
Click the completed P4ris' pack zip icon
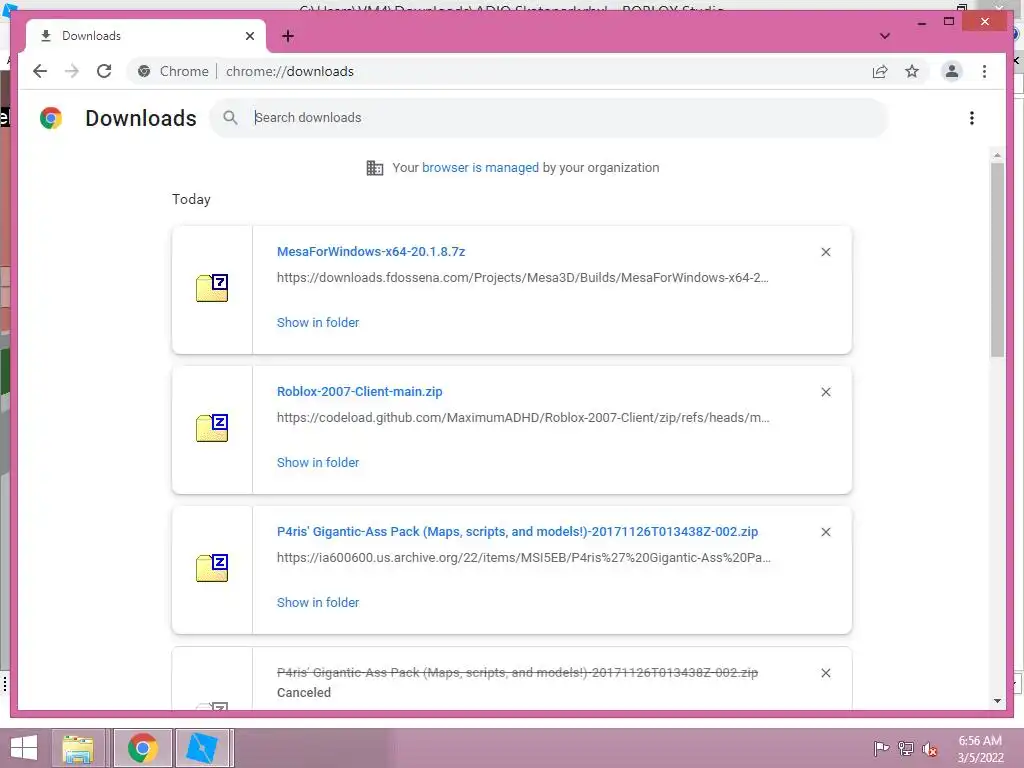[x=212, y=568]
